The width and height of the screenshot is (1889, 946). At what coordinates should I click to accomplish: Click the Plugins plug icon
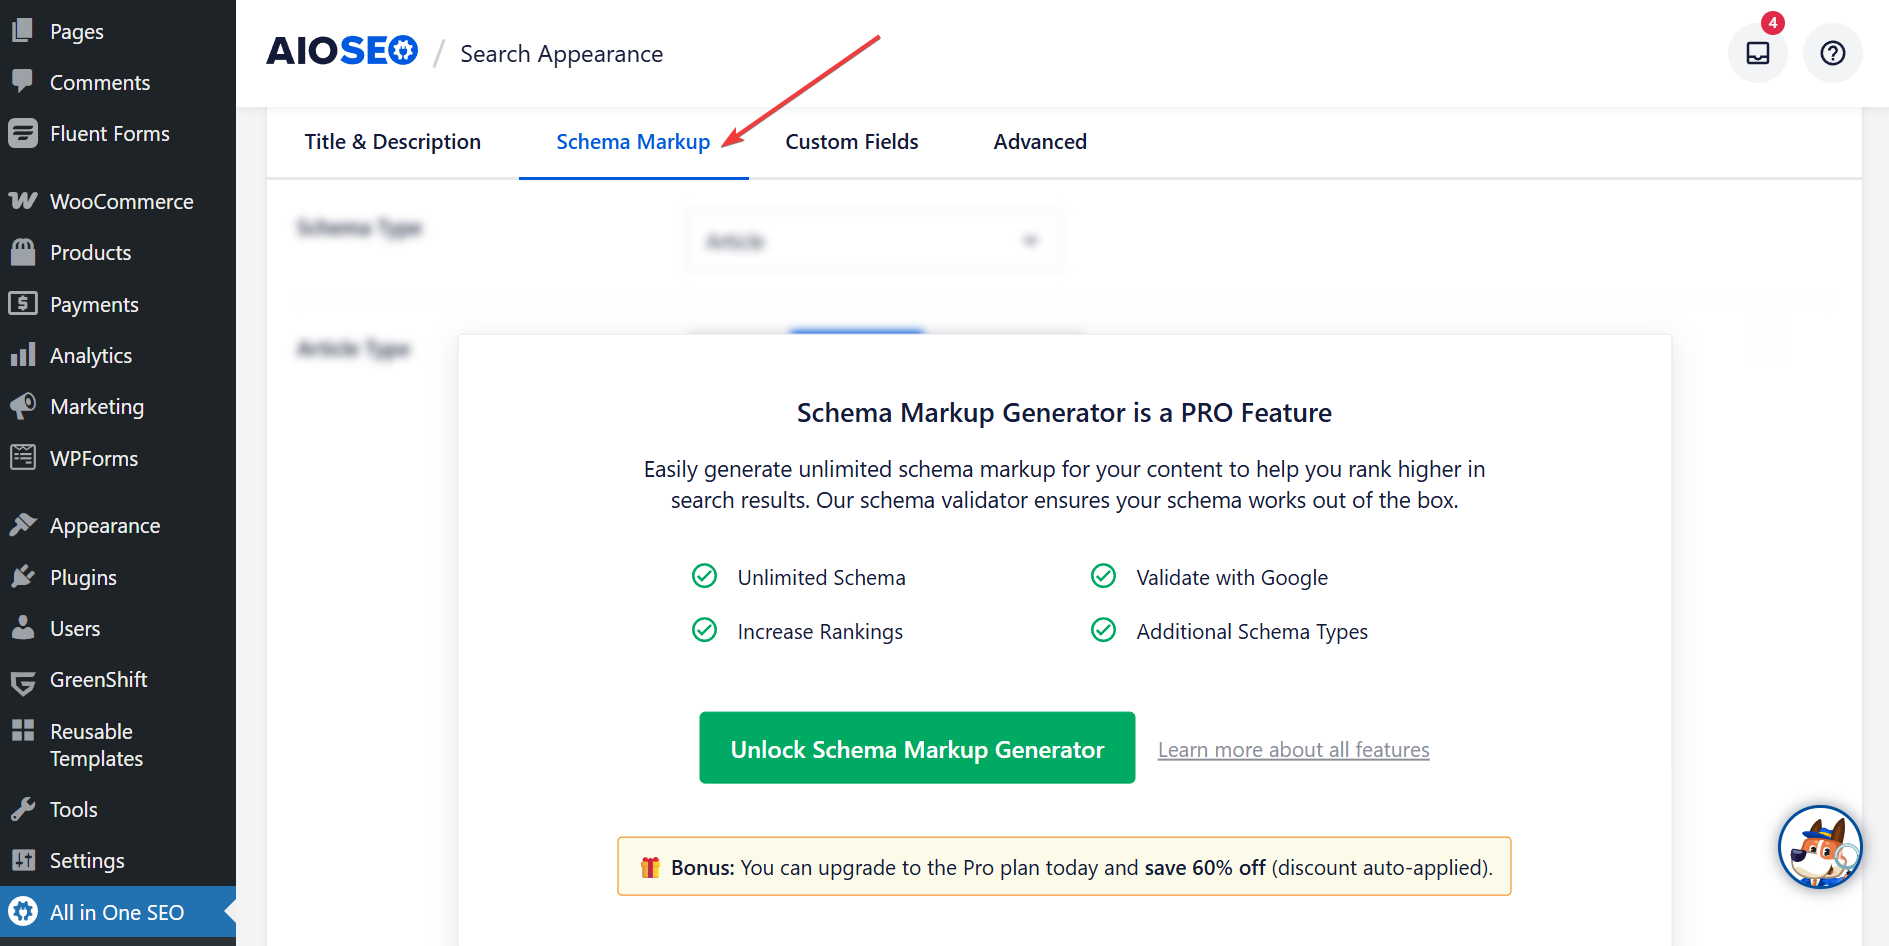pos(22,577)
